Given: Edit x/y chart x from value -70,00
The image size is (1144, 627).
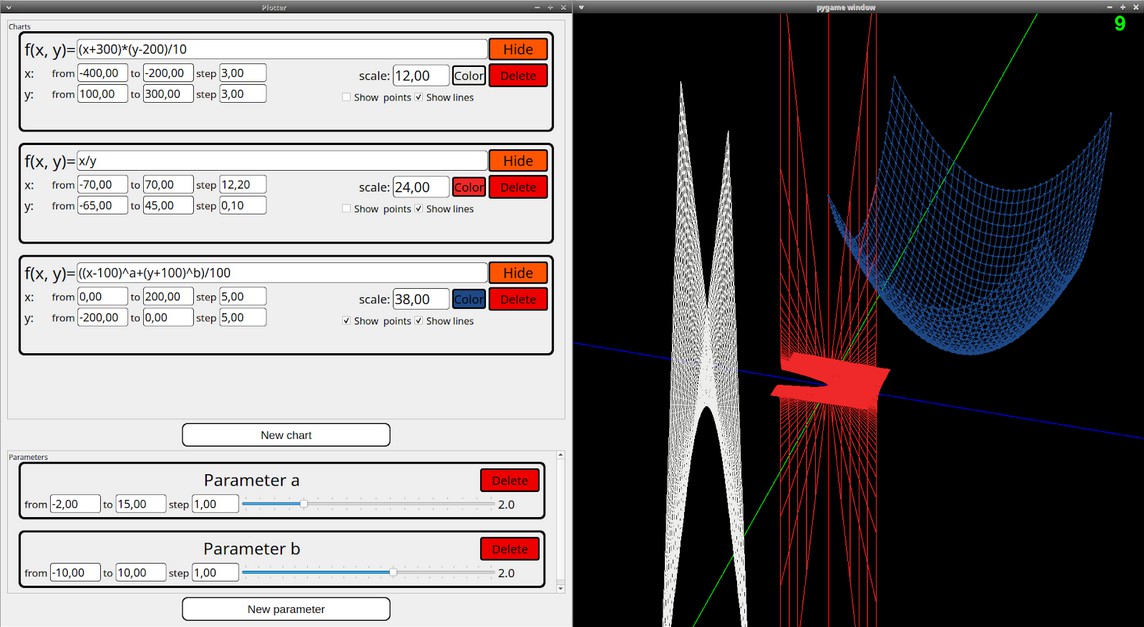Looking at the screenshot, I should [102, 185].
